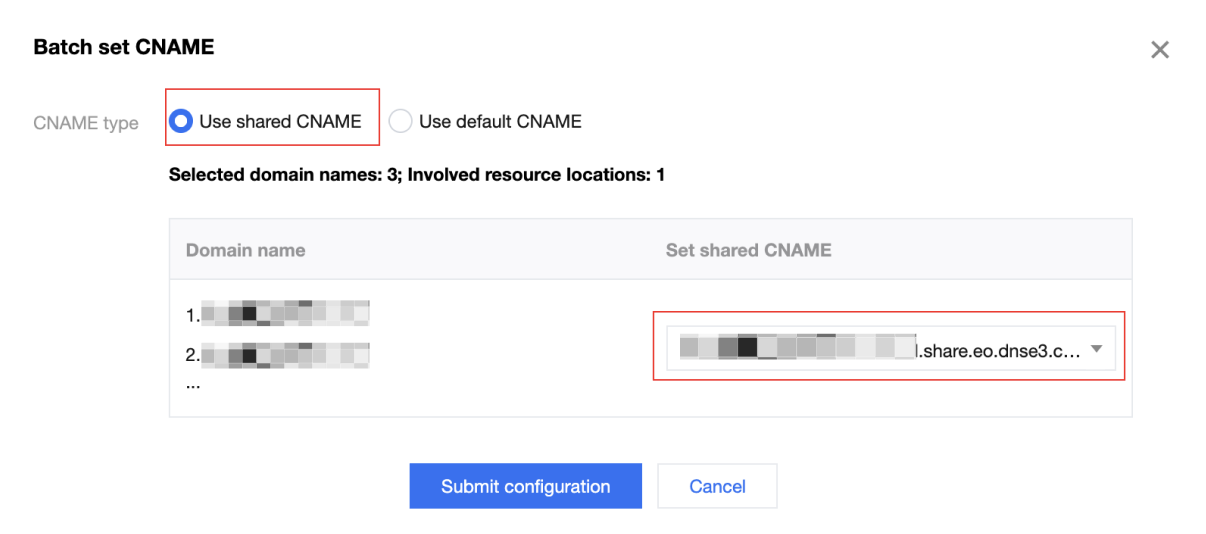Click the 'Use default CNAME' label text
Screen dimensions: 1206x534
(500, 122)
